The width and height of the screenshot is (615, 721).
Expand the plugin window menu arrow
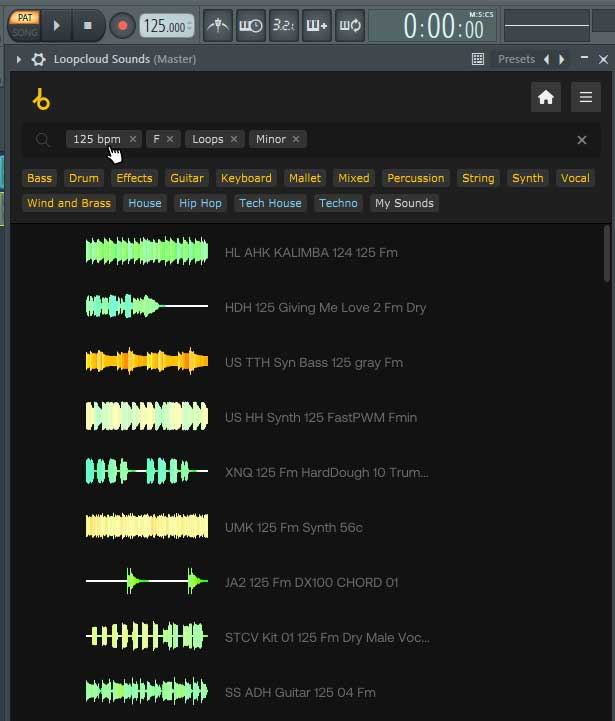tap(19, 59)
